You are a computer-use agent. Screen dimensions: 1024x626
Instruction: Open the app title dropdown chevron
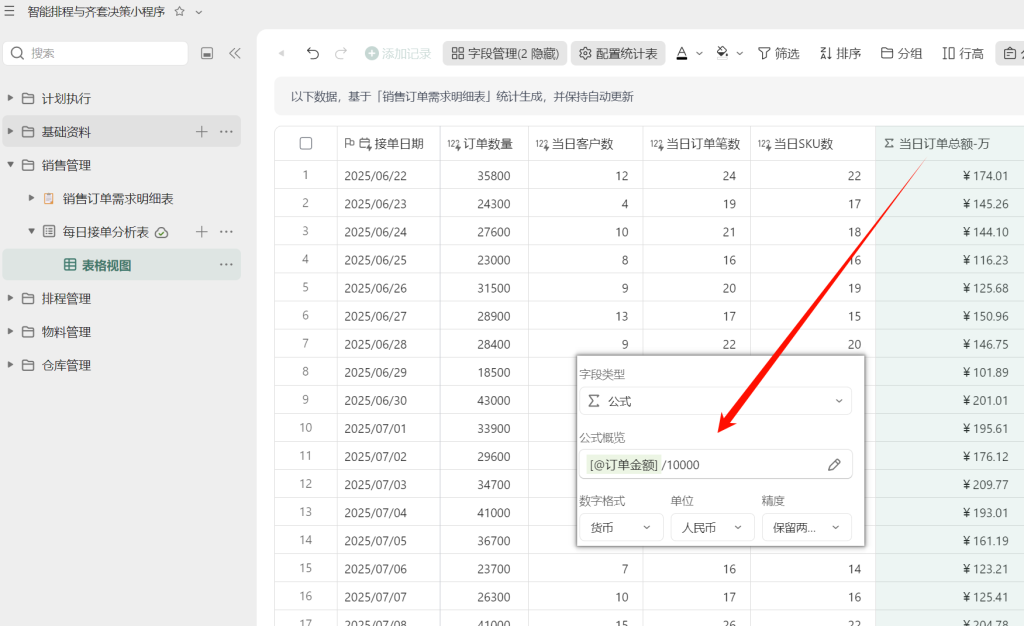pyautogui.click(x=199, y=12)
